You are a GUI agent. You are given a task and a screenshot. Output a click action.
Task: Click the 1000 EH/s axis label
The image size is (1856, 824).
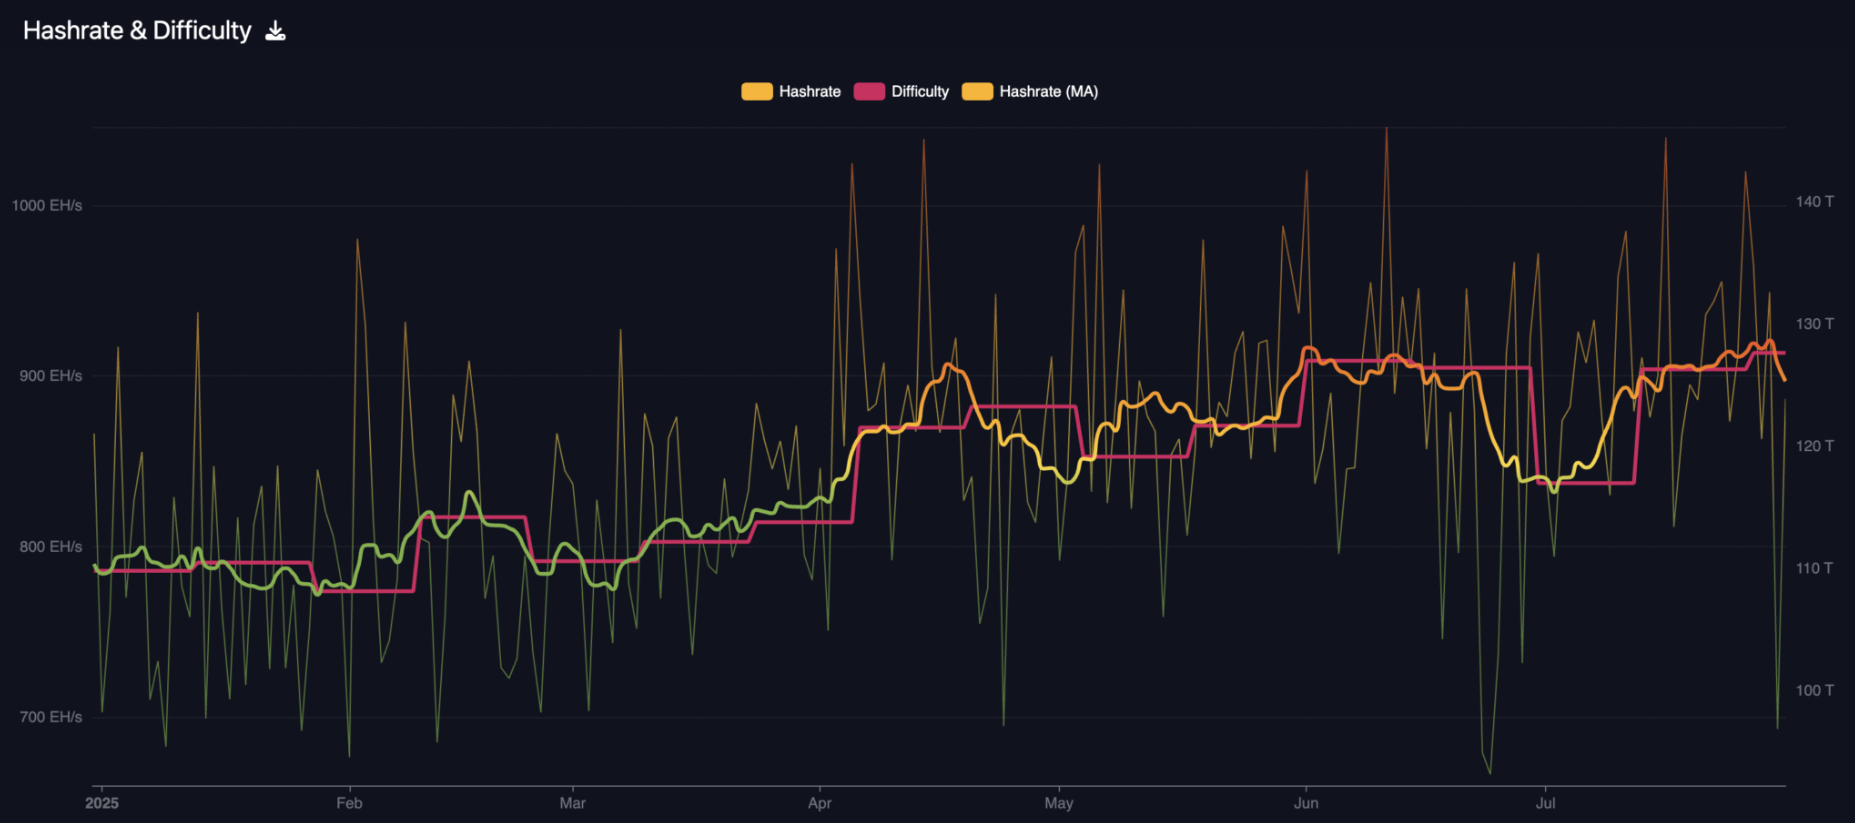point(47,206)
